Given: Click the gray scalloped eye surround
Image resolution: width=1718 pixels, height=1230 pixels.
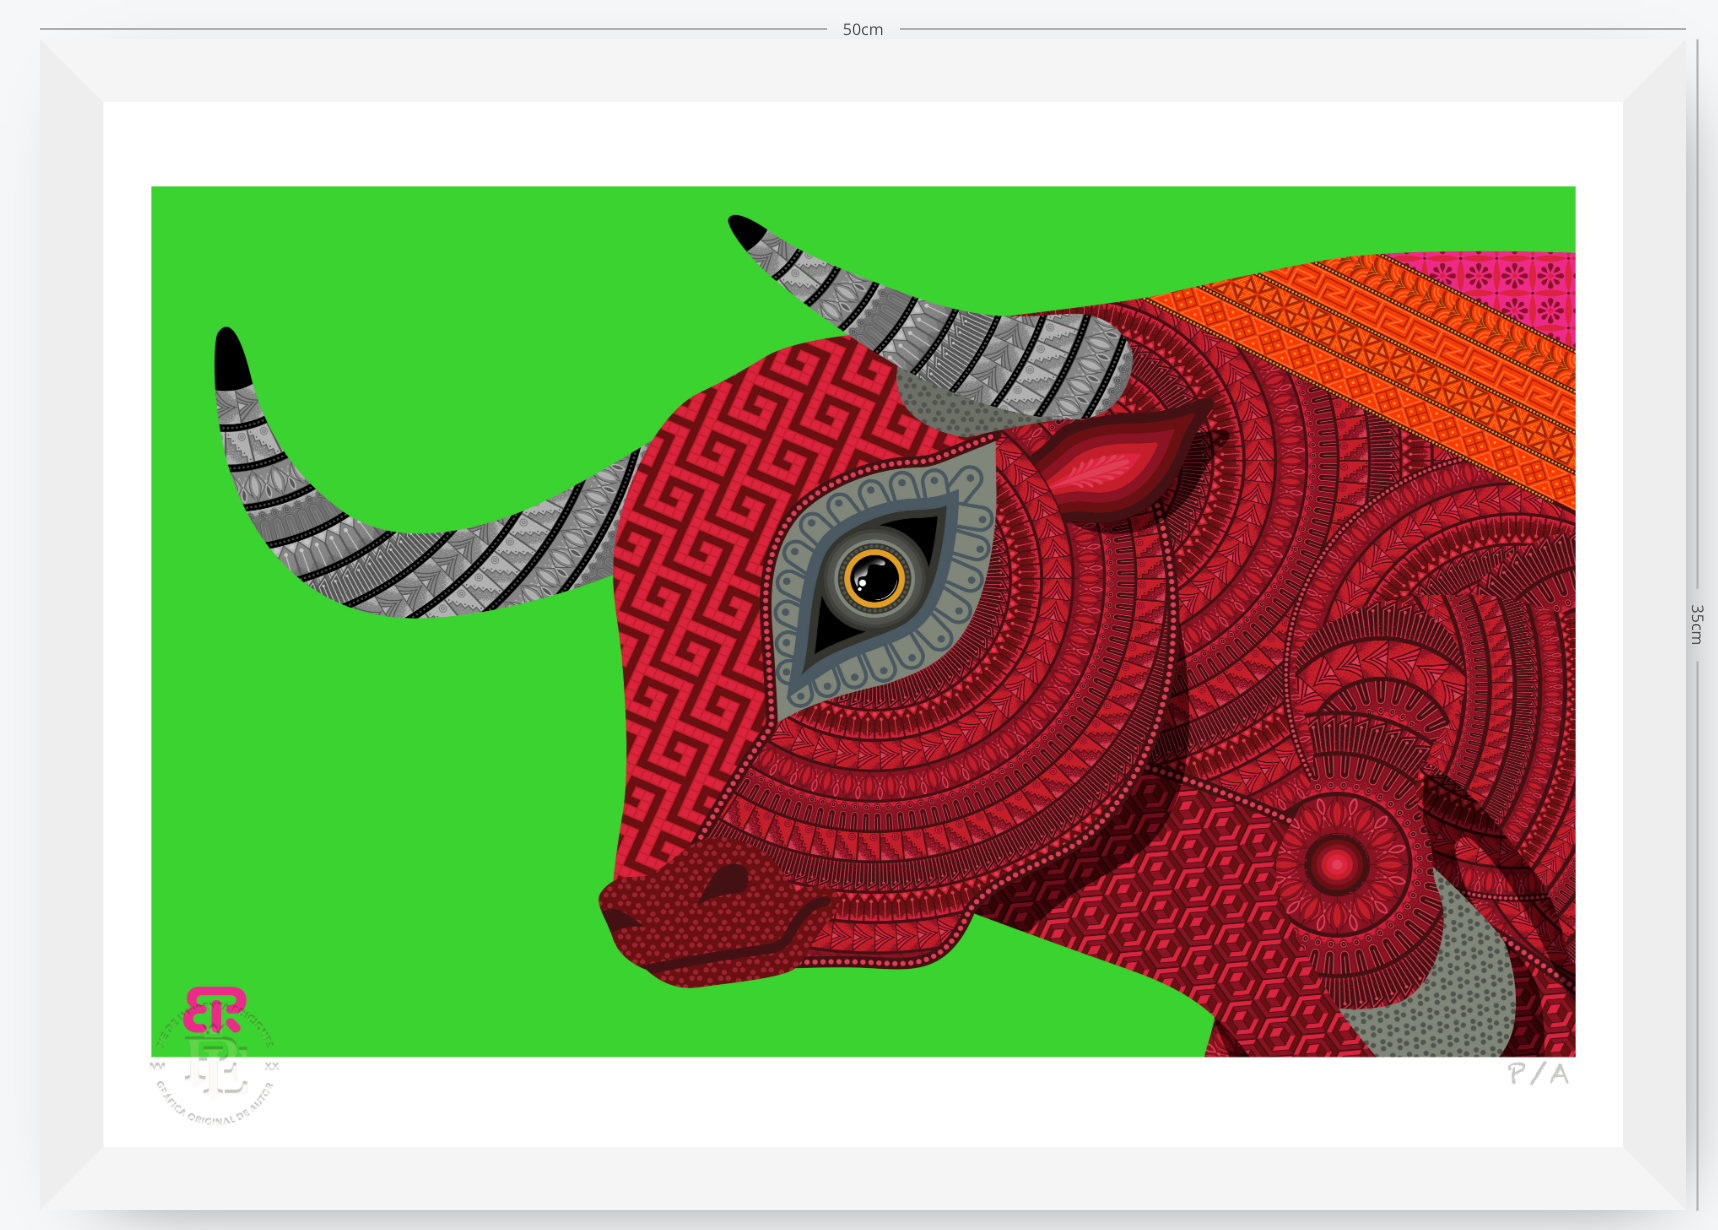Looking at the screenshot, I should [x=880, y=580].
